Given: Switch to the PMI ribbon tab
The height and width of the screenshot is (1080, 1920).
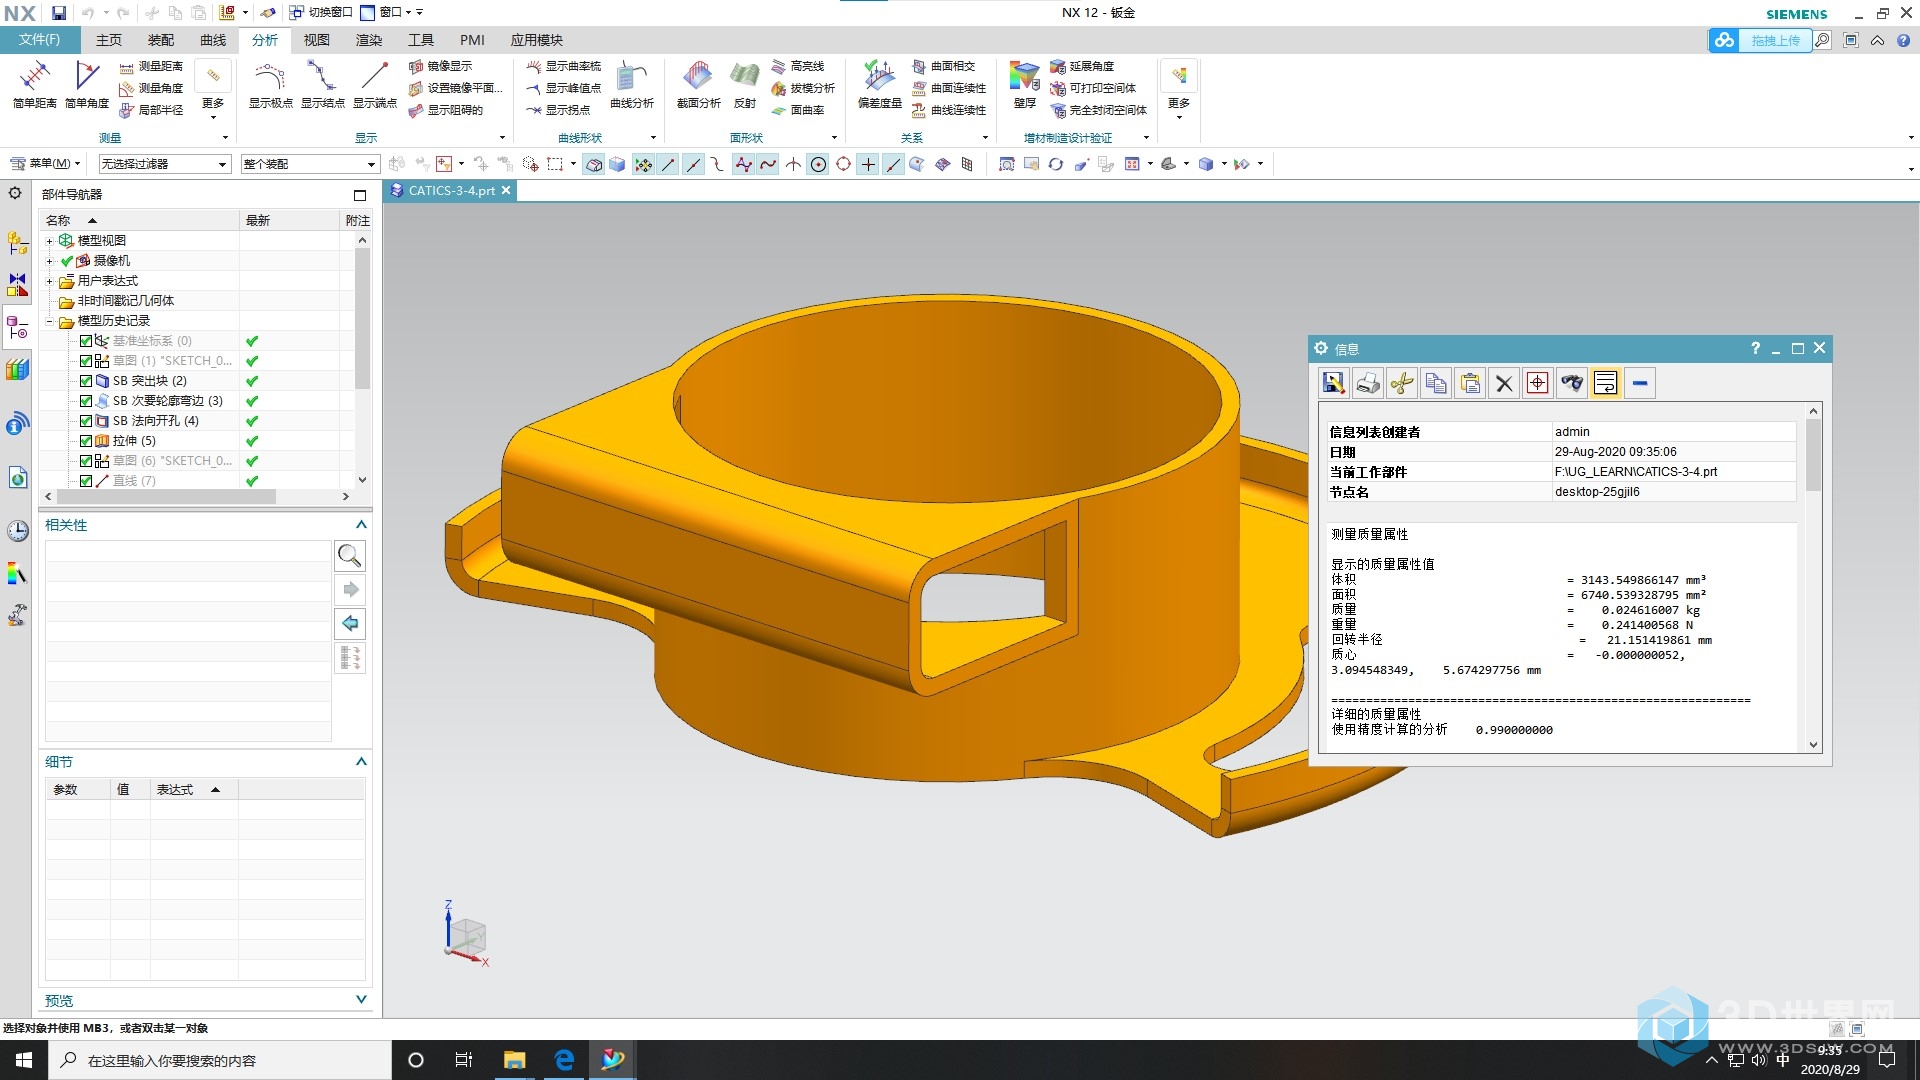Looking at the screenshot, I should (x=472, y=40).
